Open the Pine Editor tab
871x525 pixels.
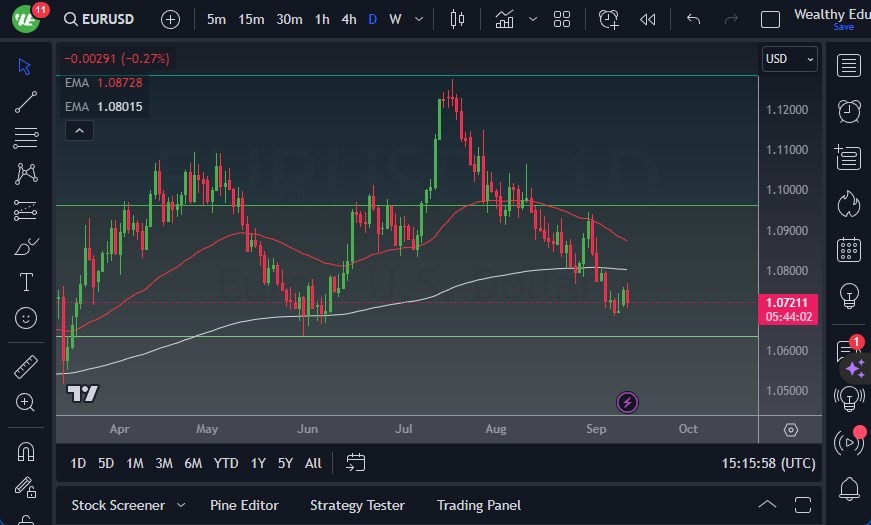click(x=244, y=505)
